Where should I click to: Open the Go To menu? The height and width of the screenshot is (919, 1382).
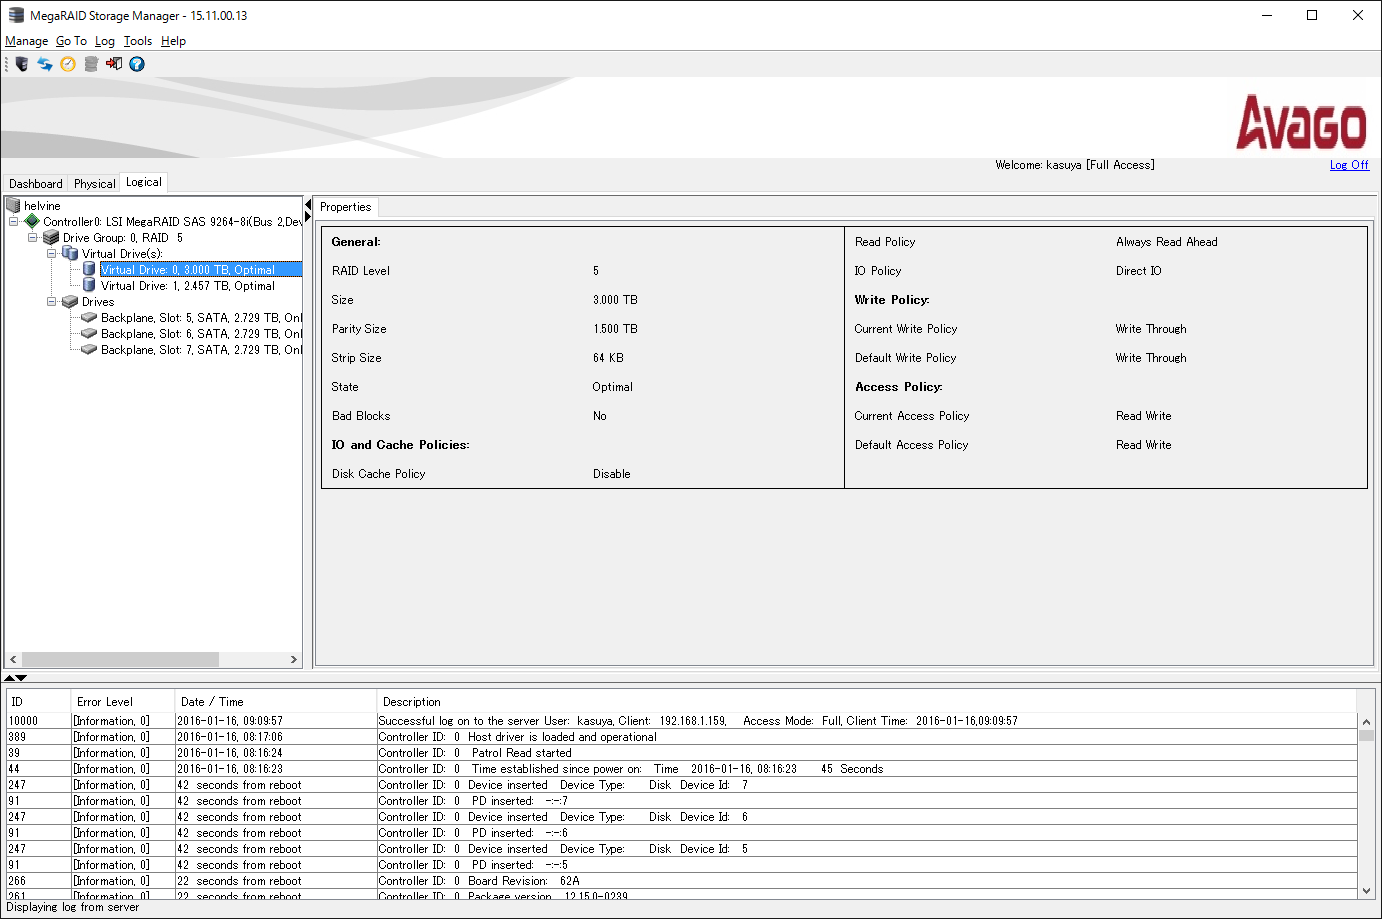(x=71, y=41)
